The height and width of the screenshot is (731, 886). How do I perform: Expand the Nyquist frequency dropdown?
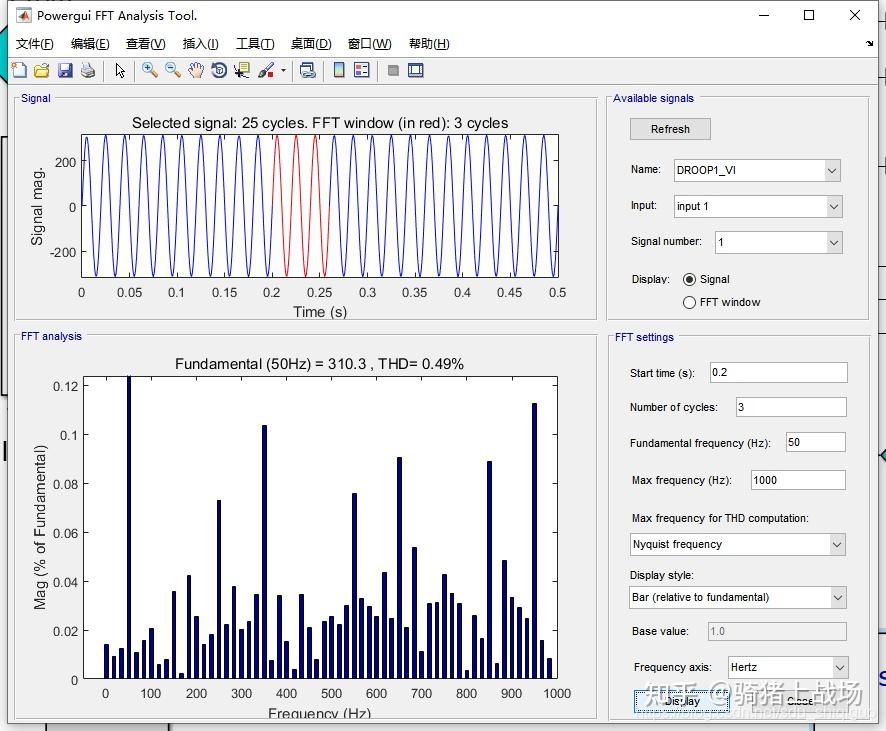click(x=738, y=544)
